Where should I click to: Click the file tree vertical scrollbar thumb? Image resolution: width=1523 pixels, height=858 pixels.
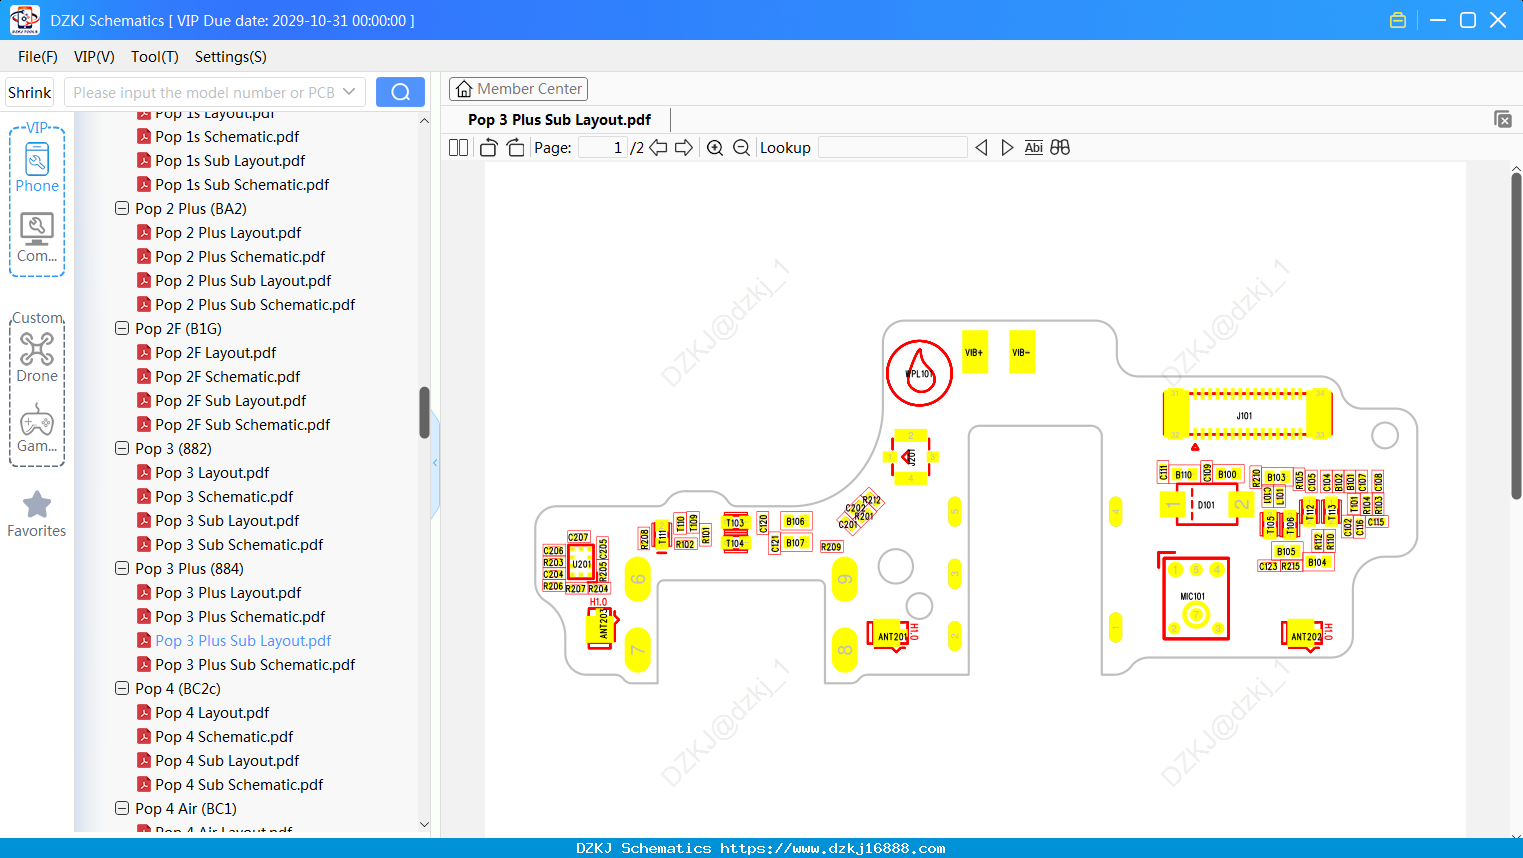424,412
